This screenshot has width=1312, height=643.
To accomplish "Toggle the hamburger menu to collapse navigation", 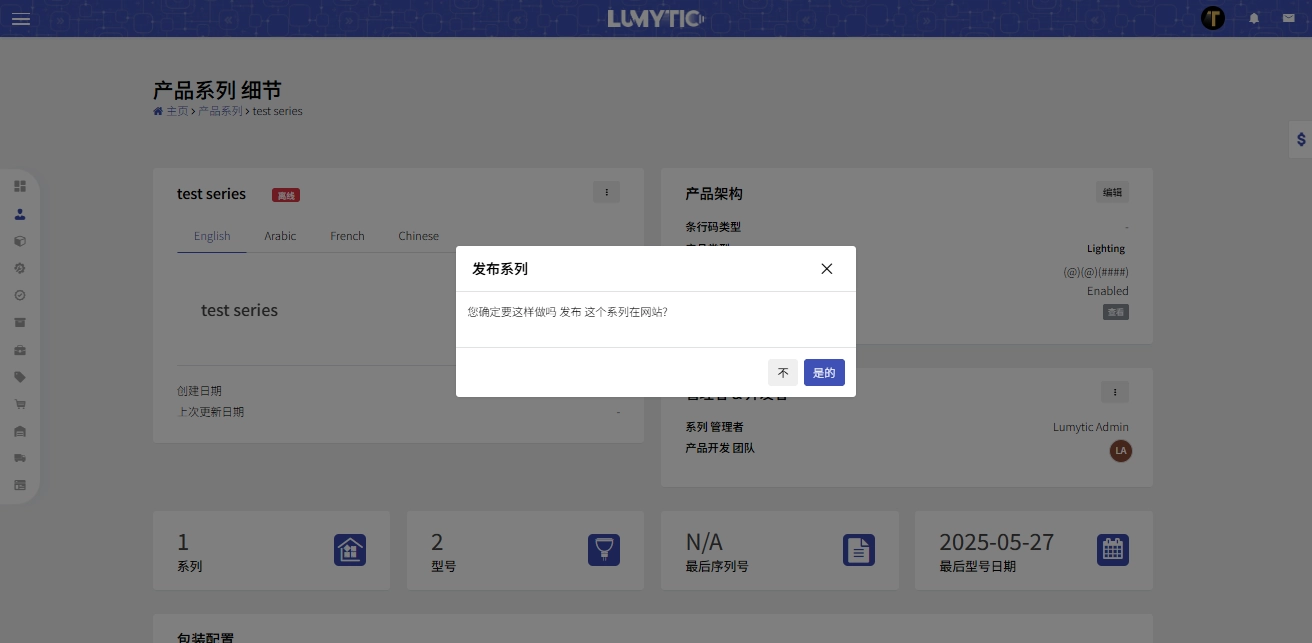I will [21, 19].
